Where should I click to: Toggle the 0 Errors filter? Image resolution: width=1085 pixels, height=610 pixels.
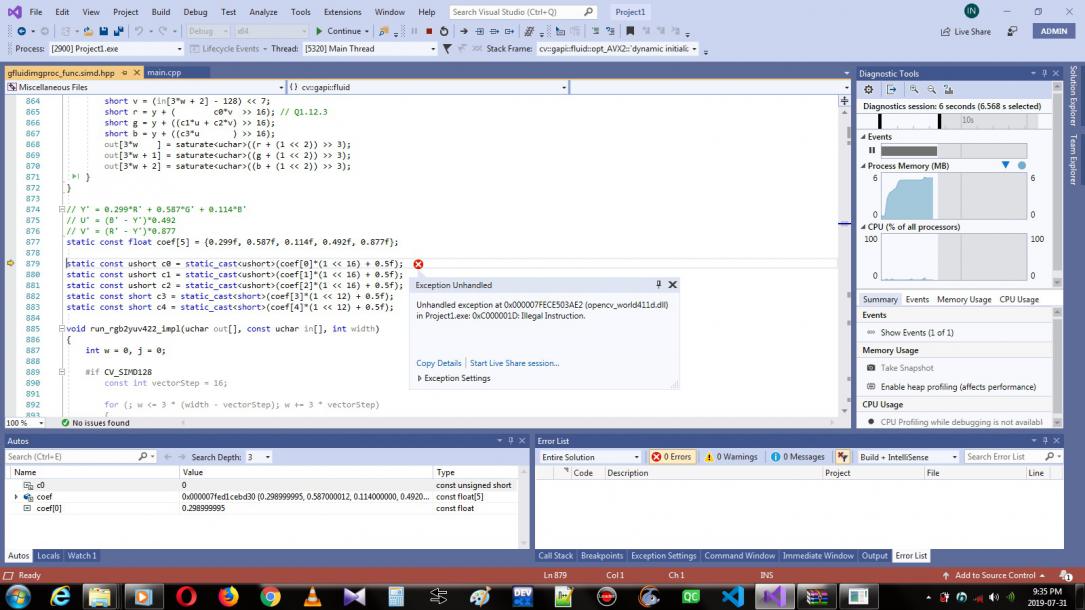(x=671, y=457)
